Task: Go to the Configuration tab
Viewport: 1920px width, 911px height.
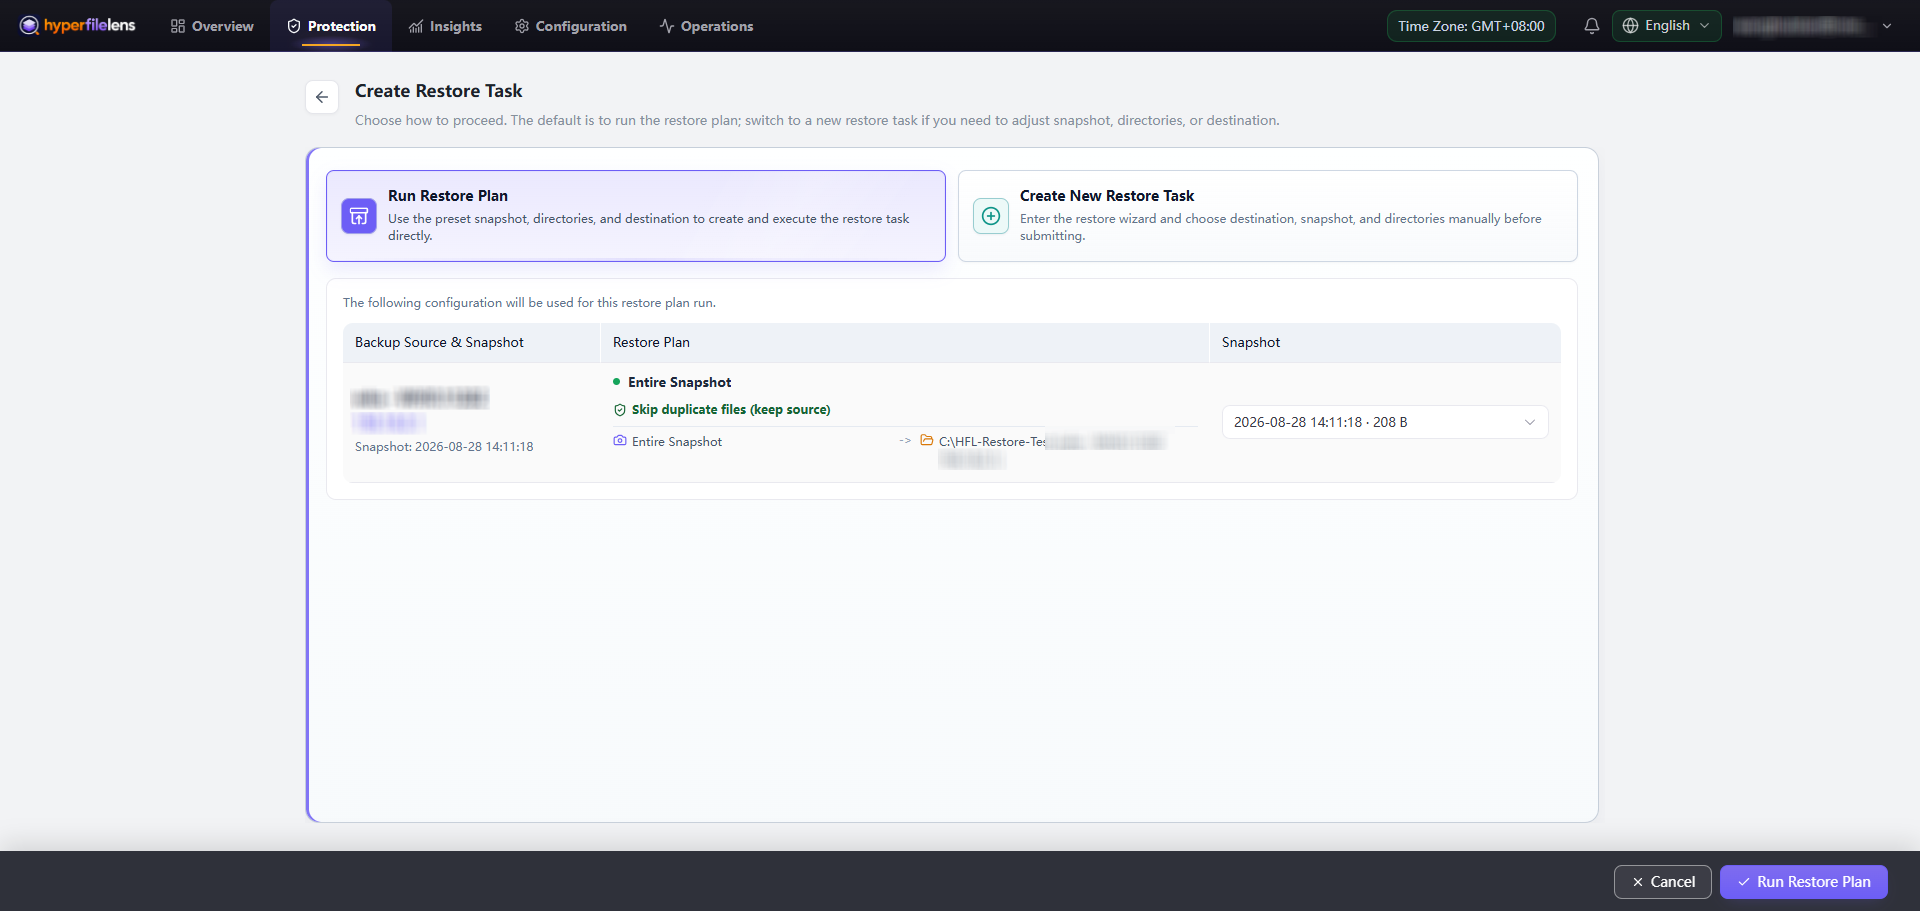Action: pyautogui.click(x=570, y=26)
